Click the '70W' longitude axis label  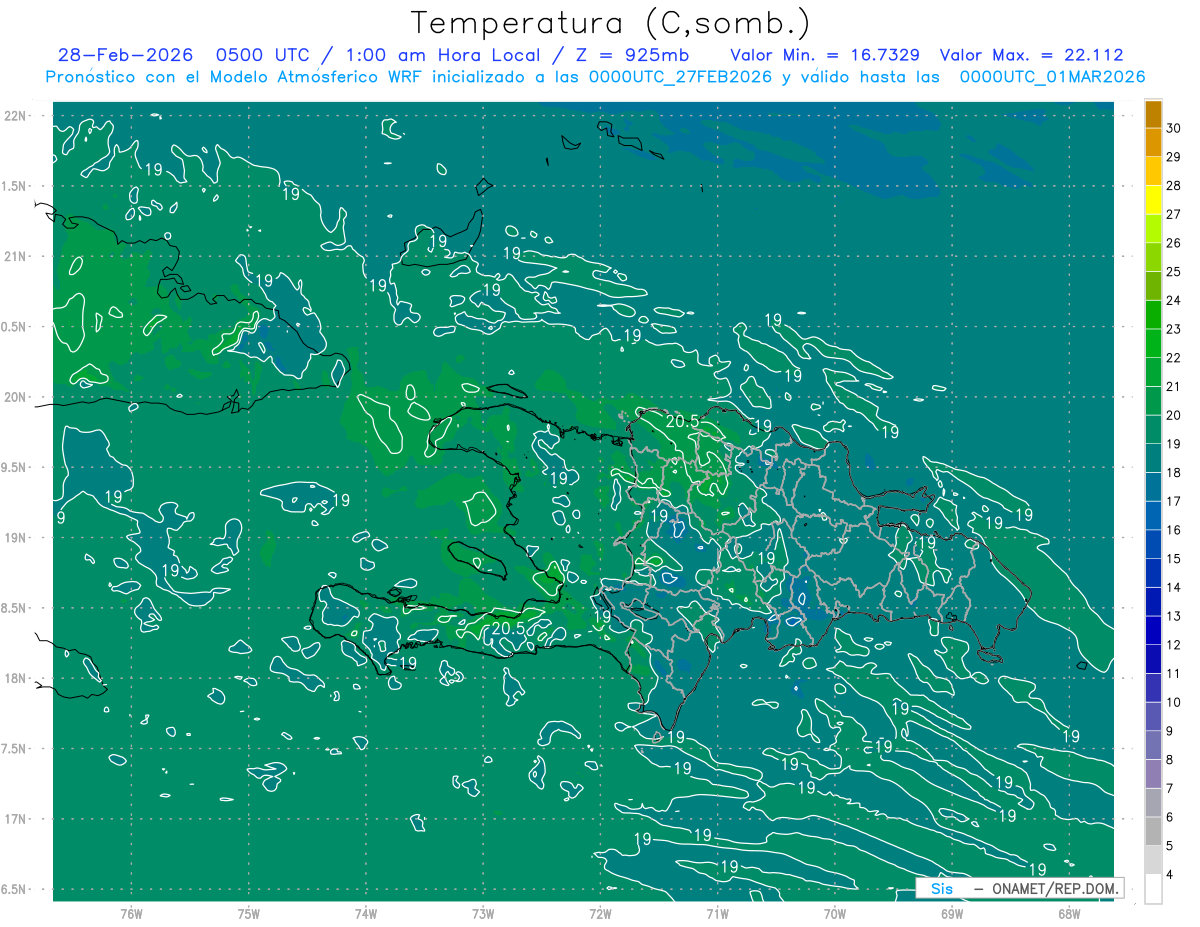834,915
